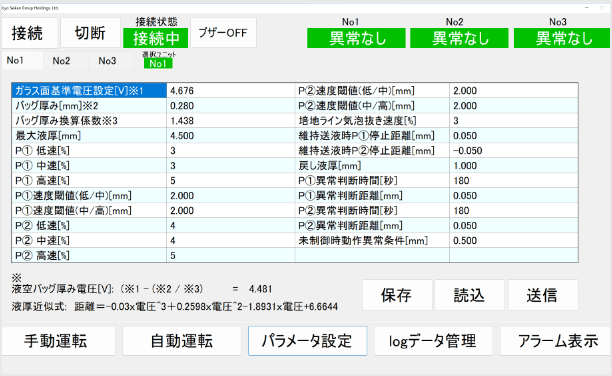Select the P①速度閾値(低/中)[mm] row label
The image size is (612, 376).
[89, 196]
